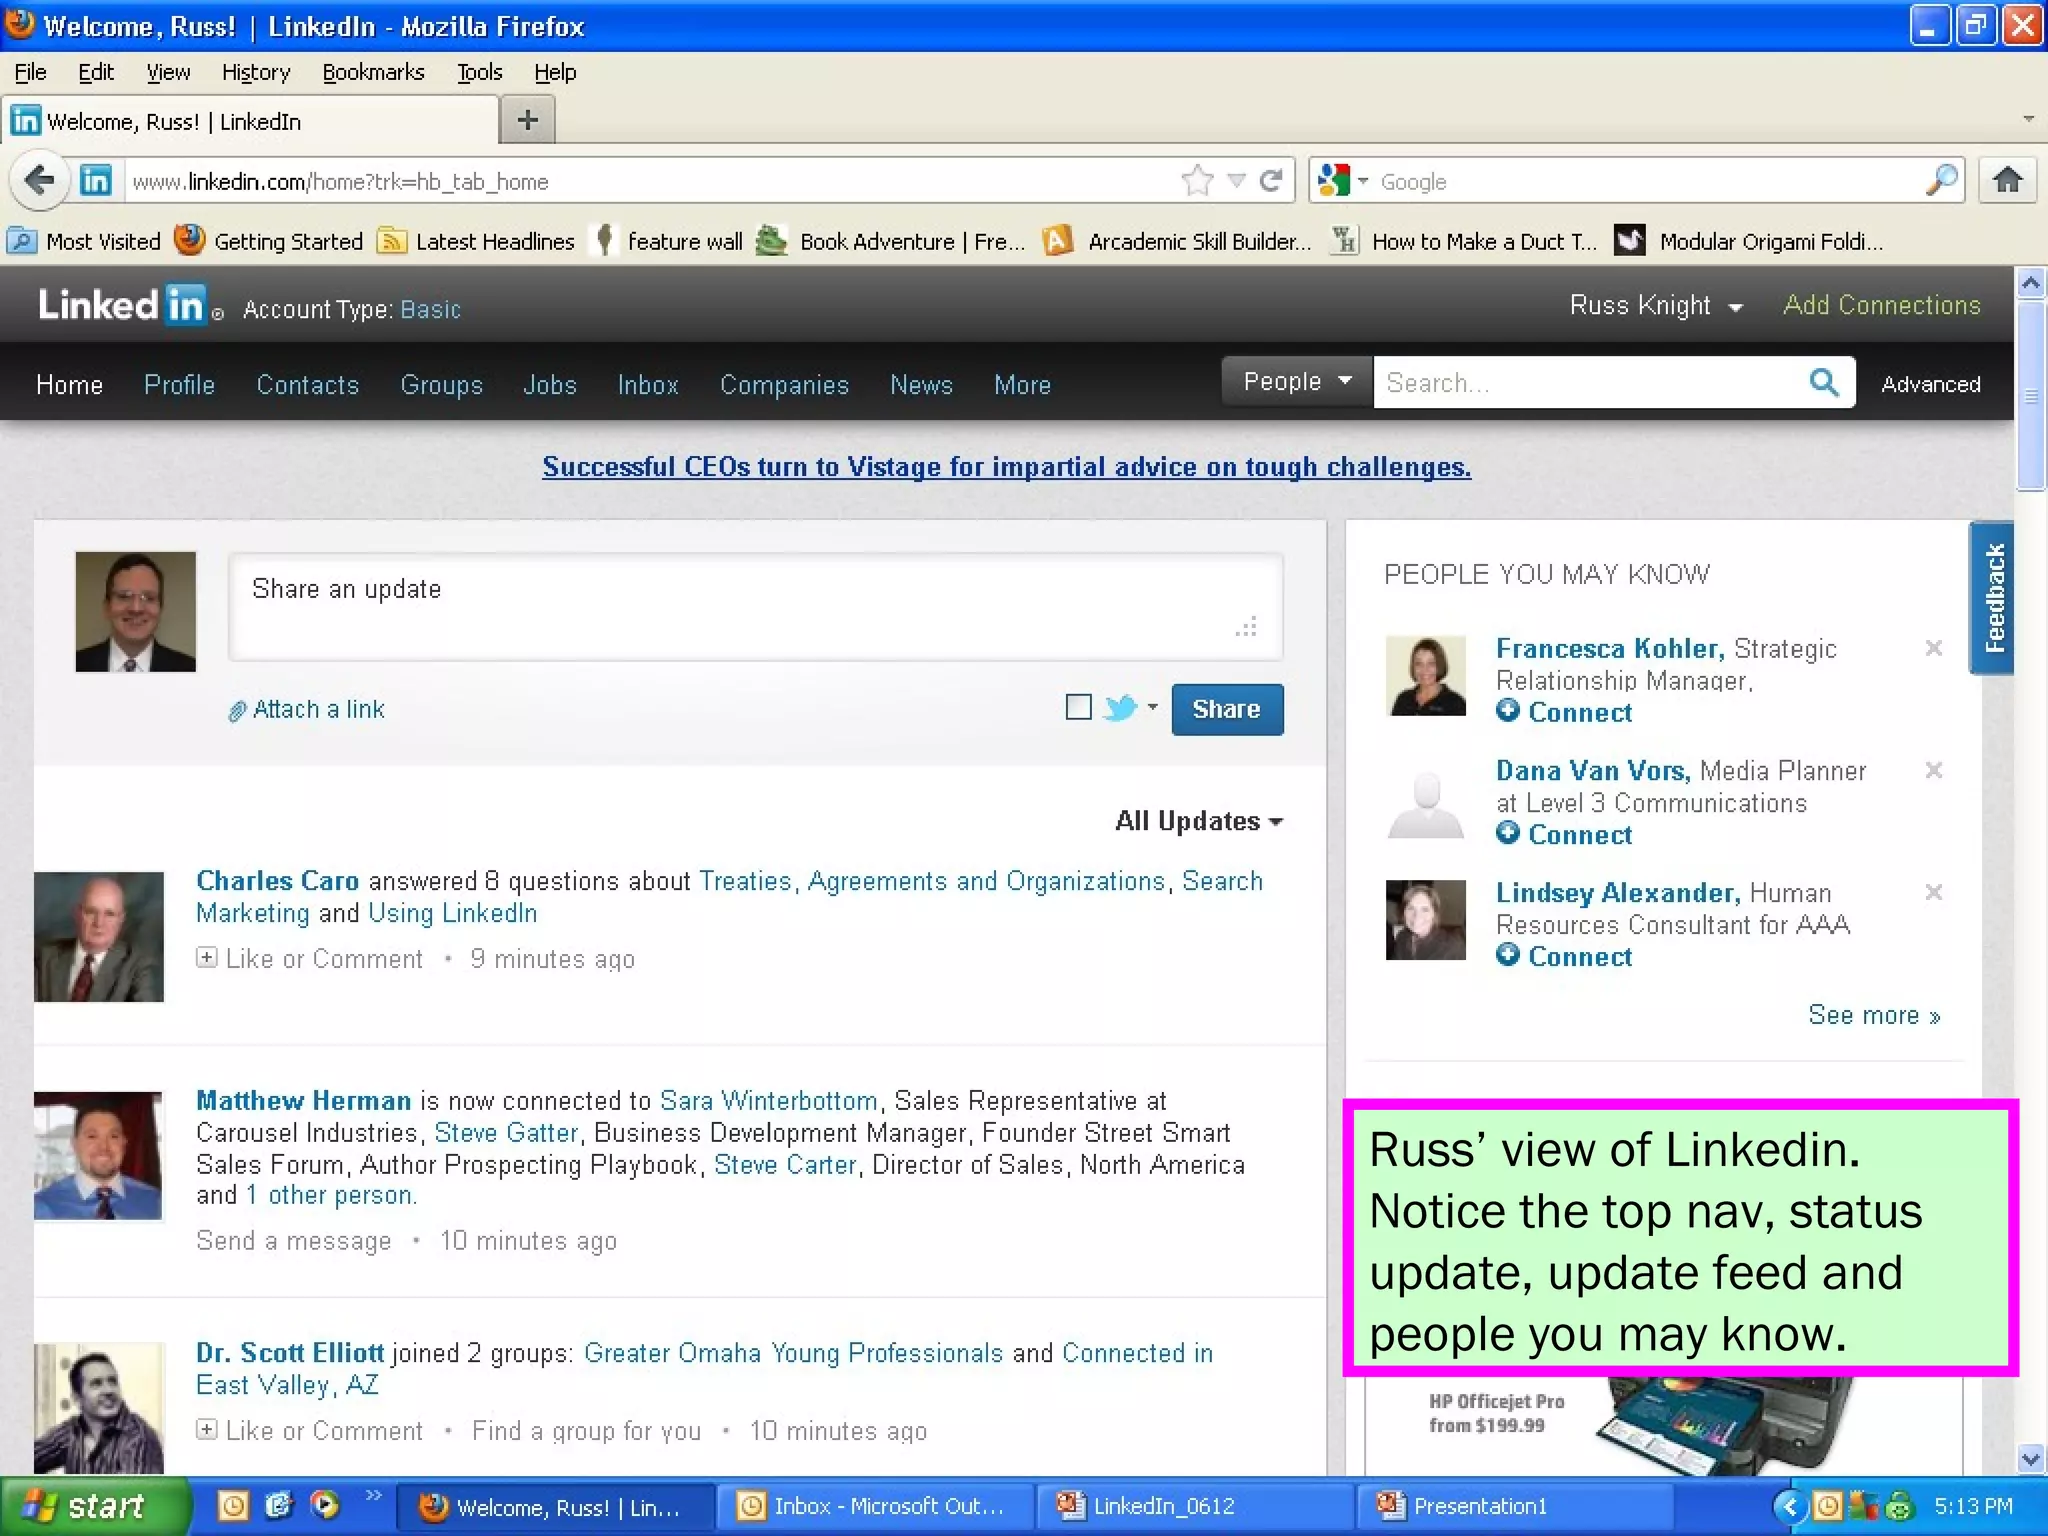This screenshot has height=1536, width=2048.
Task: Connect with Dana Van Vors
Action: [x=1565, y=834]
